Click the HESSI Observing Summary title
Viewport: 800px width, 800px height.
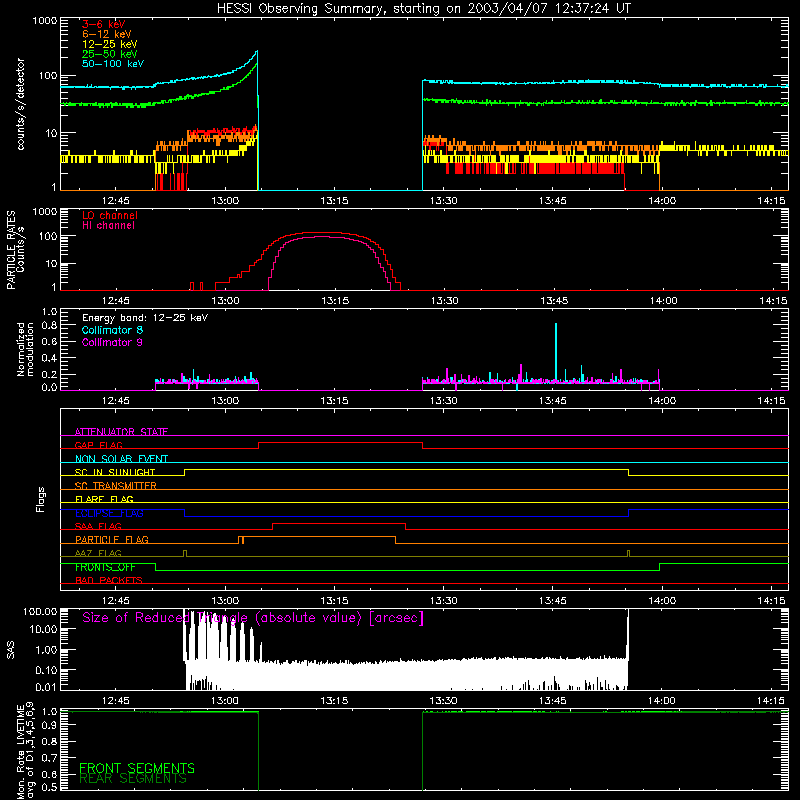pyautogui.click(x=424, y=8)
